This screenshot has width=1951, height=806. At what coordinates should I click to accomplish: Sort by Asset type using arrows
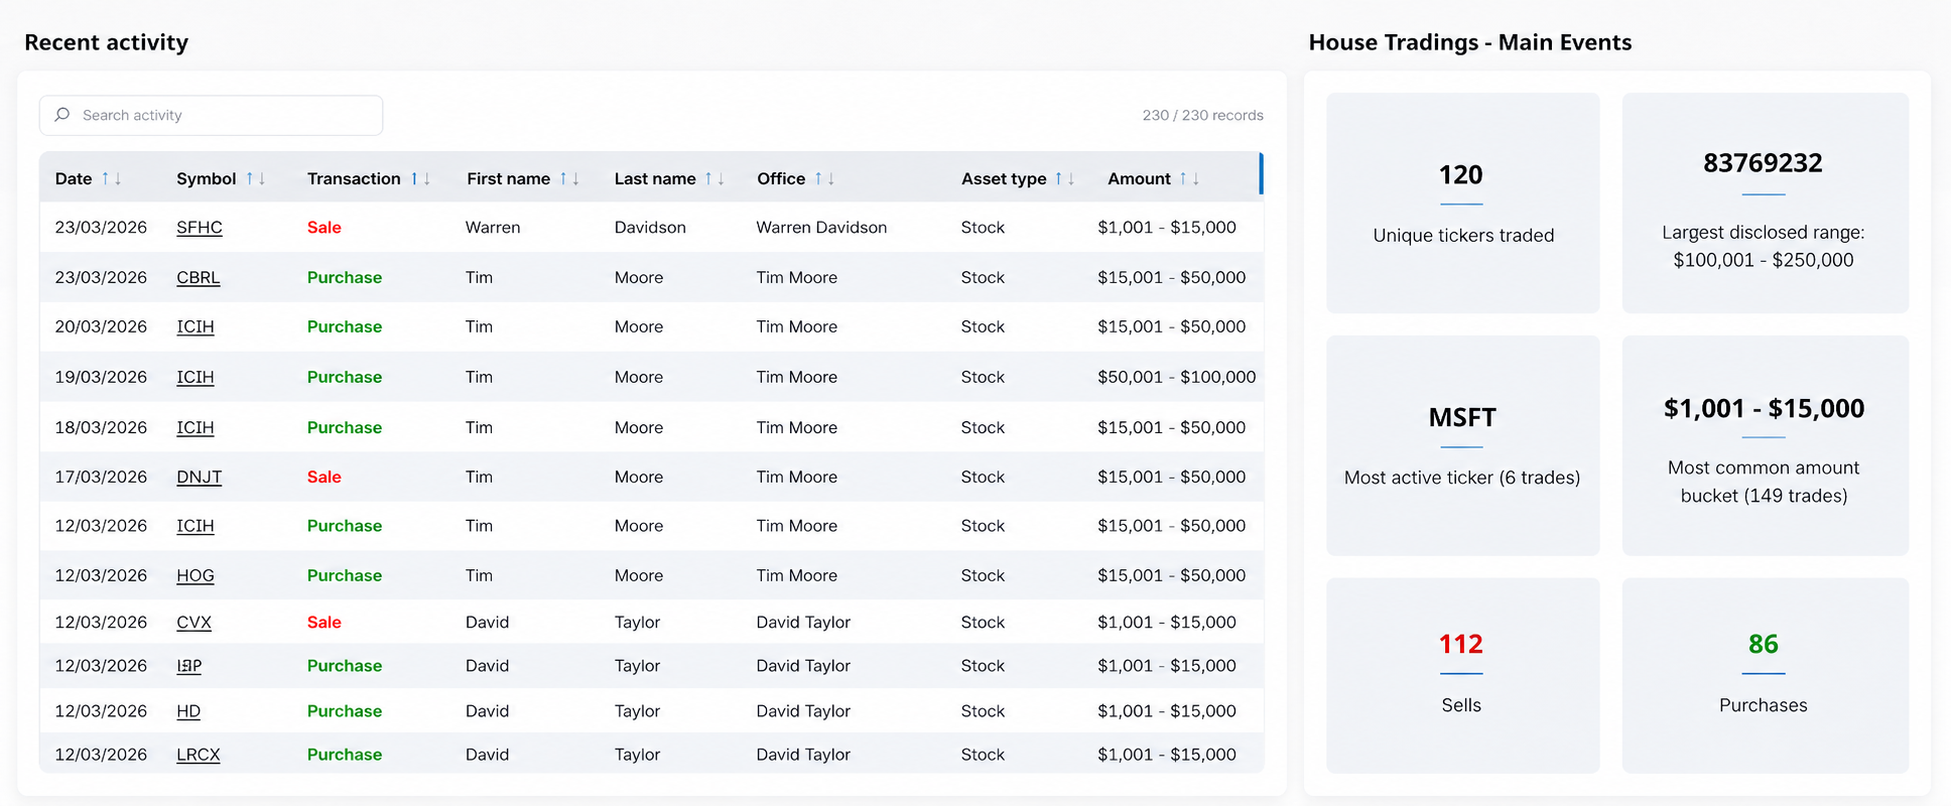click(x=1065, y=179)
